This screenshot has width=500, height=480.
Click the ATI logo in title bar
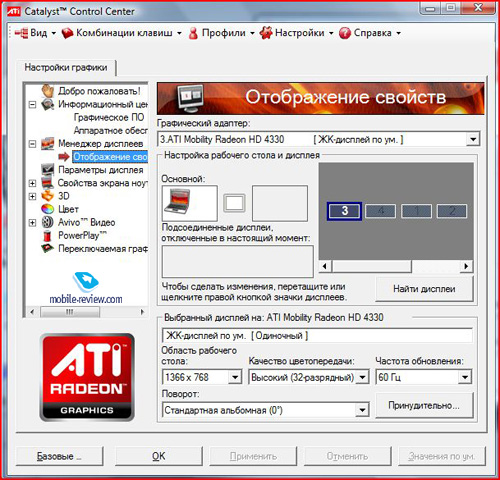[14, 11]
